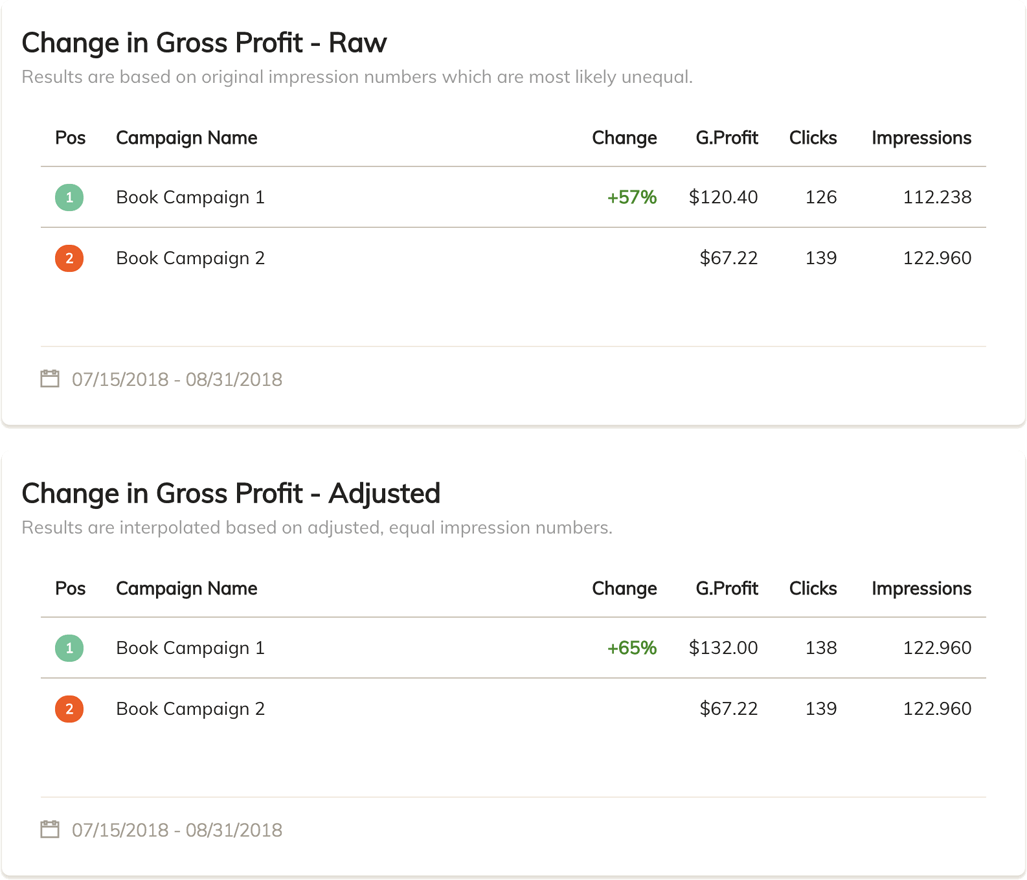Click the green position 1 badge in Adjusted table
The width and height of the screenshot is (1027, 880).
68,648
